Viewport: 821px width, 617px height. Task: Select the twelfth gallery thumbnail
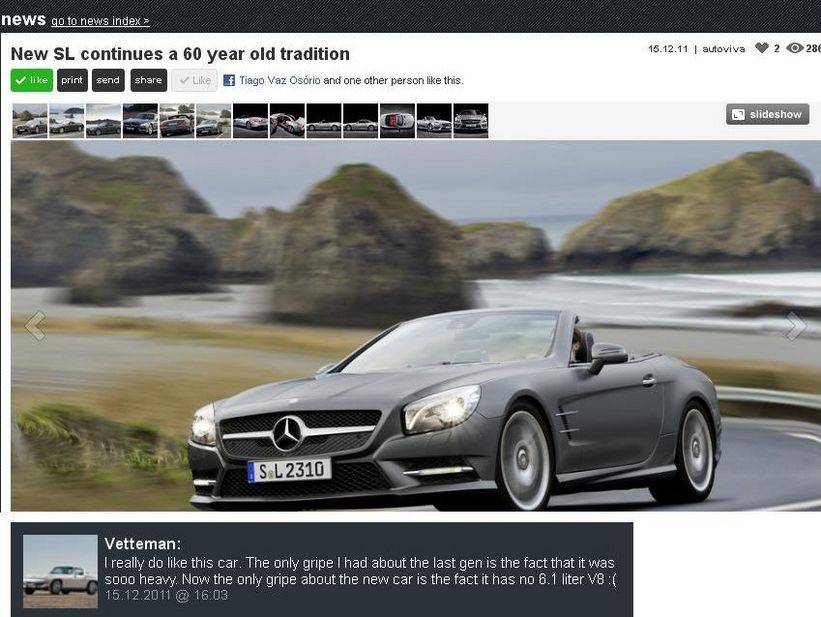coord(434,120)
